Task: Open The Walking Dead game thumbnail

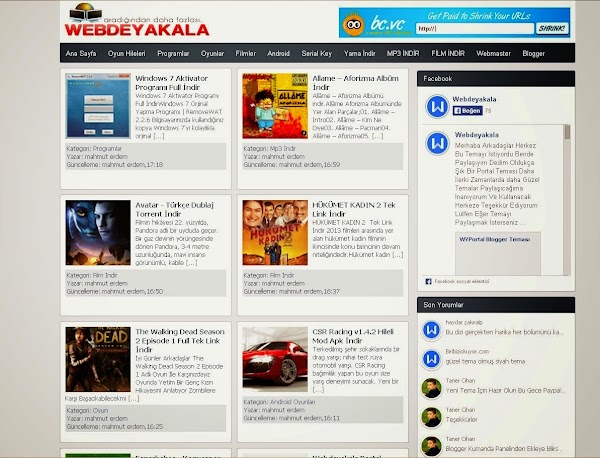Action: pyautogui.click(x=98, y=359)
